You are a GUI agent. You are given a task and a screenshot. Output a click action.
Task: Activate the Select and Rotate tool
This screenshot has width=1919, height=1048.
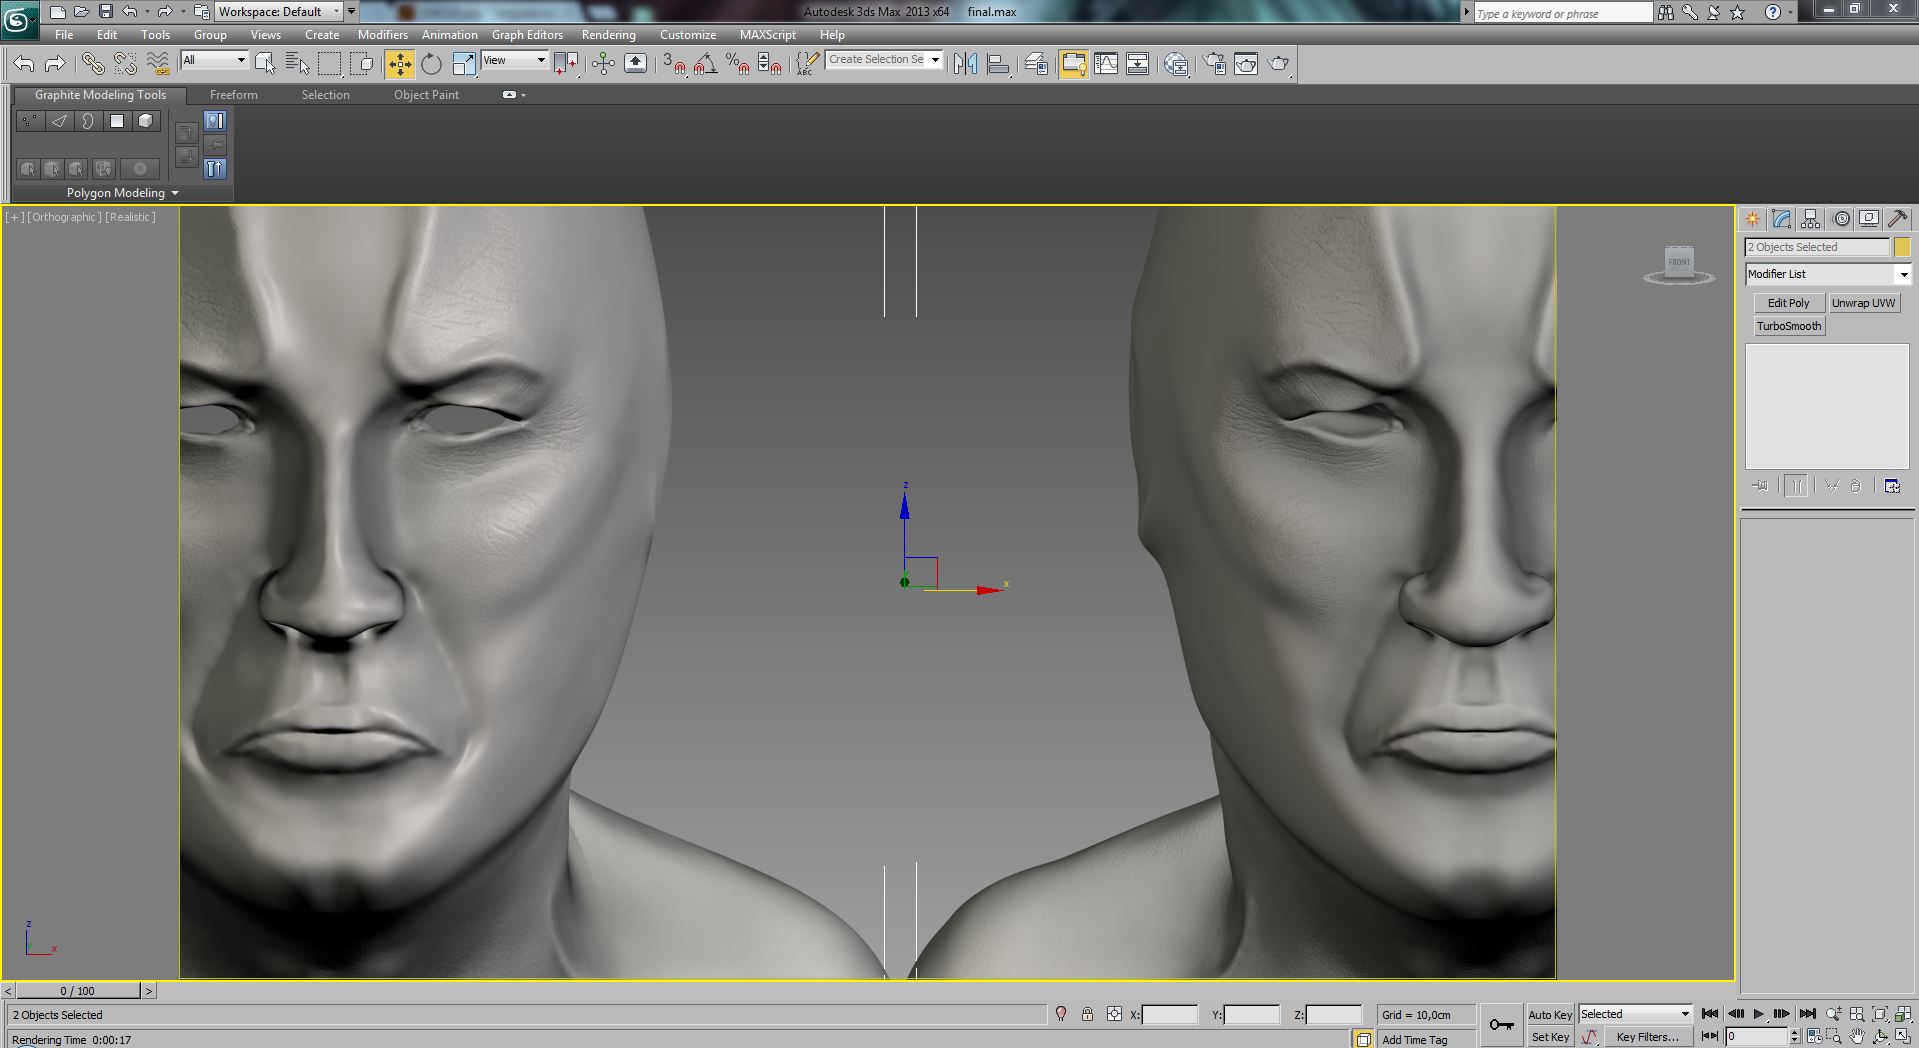coord(431,64)
